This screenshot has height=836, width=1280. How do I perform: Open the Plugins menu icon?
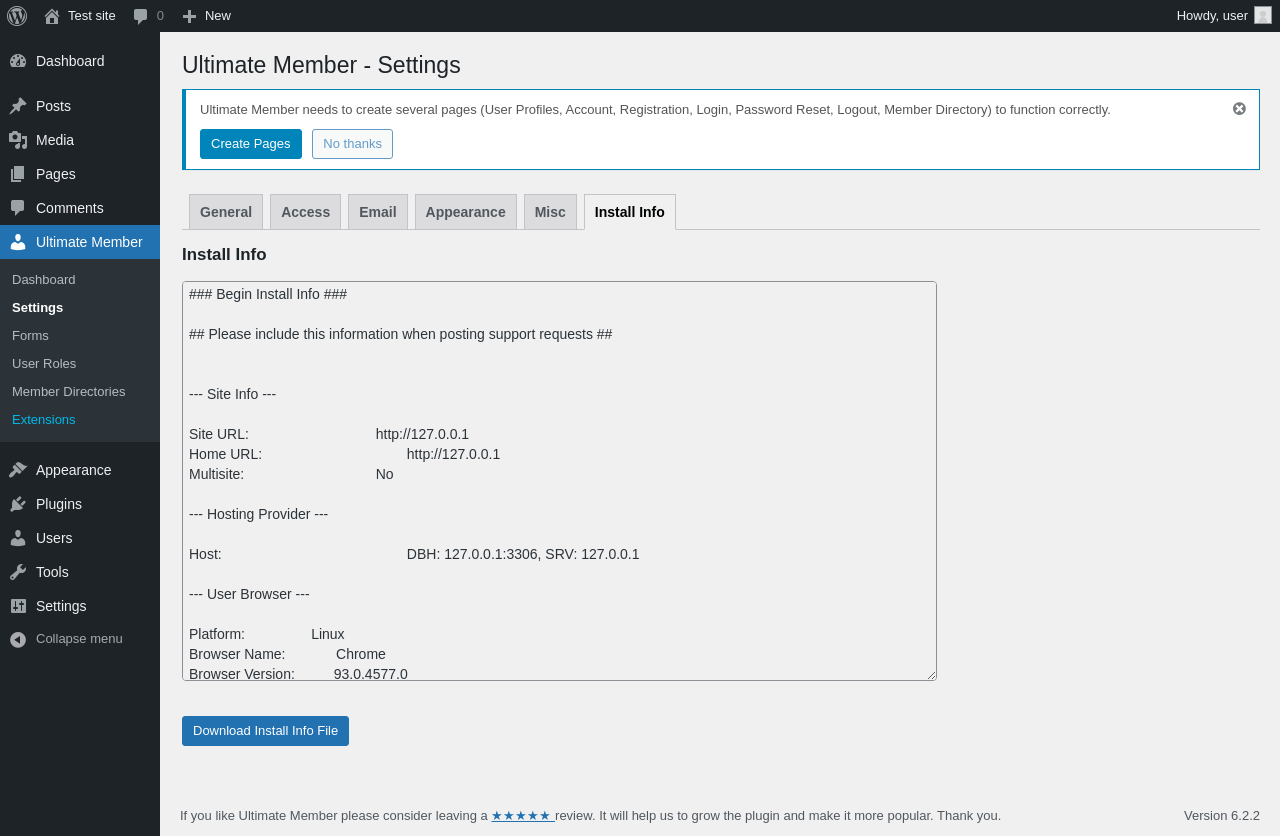(x=18, y=504)
